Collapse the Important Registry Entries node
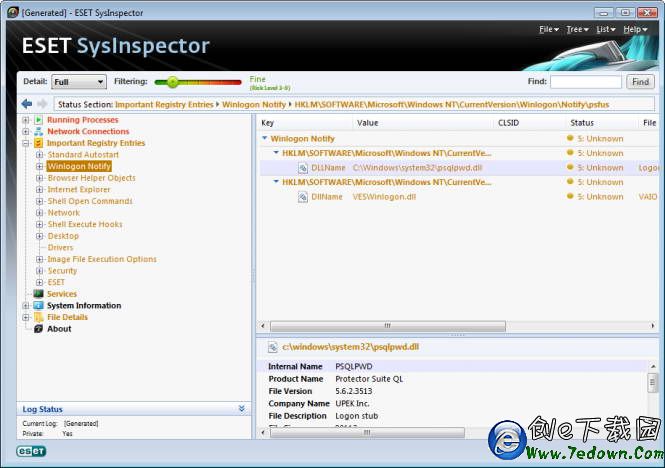Viewport: 665px width, 468px height. click(26, 143)
